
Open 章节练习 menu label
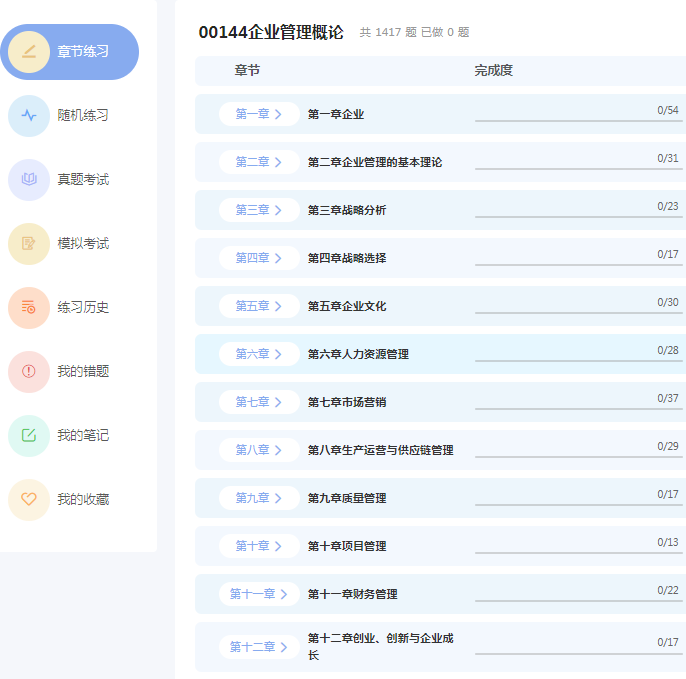(x=83, y=52)
